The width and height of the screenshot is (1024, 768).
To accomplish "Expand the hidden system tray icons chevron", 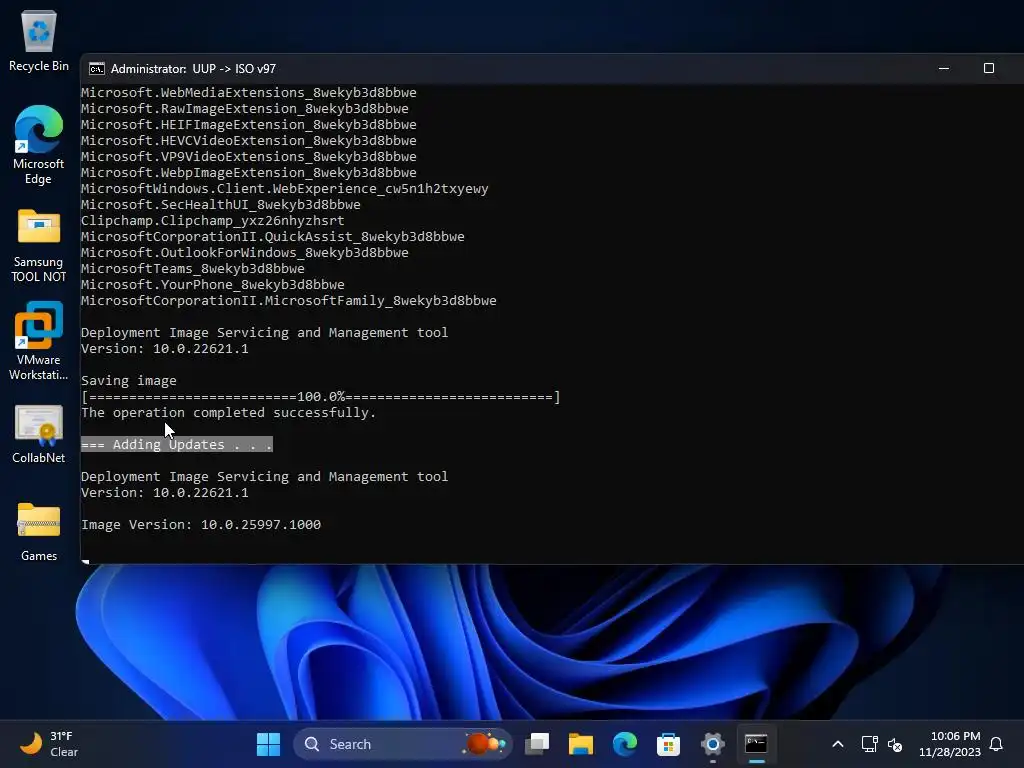I will tap(838, 744).
